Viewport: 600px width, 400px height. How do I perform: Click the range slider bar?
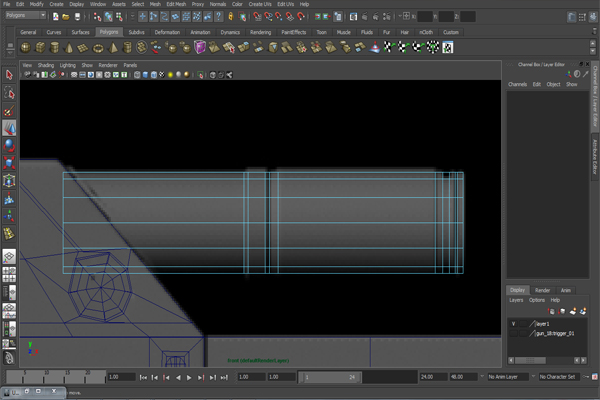coord(329,377)
